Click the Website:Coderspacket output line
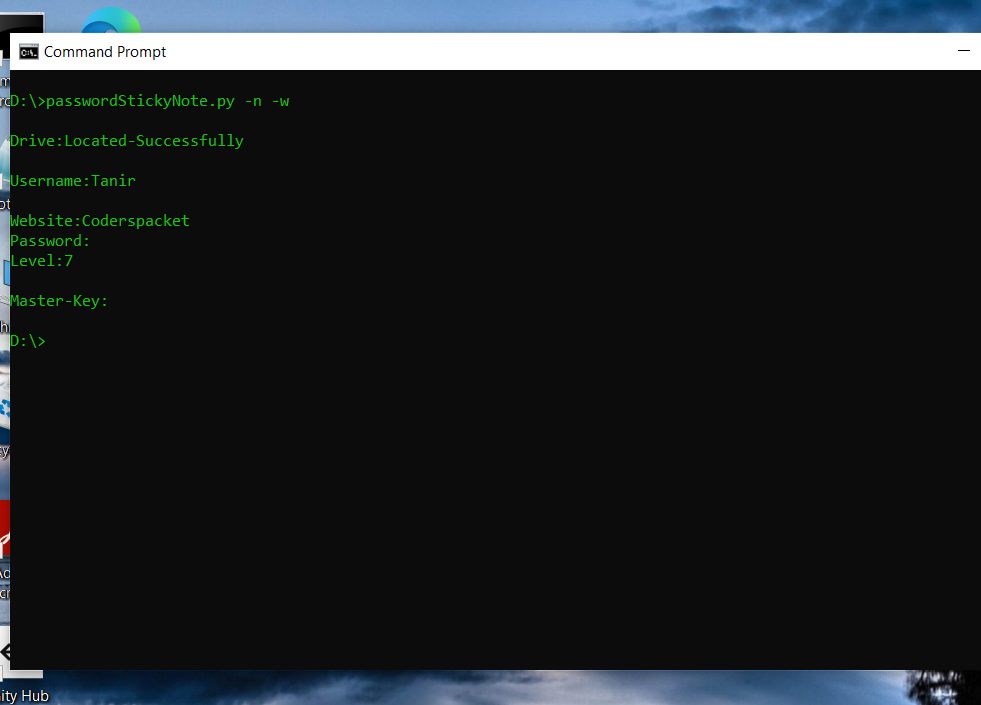This screenshot has width=981, height=705. click(100, 221)
